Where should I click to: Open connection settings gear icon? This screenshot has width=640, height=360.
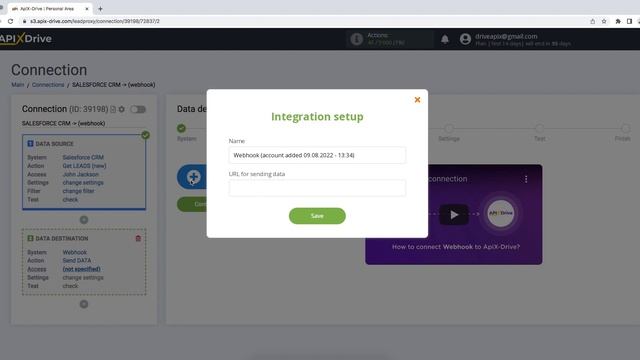[122, 109]
